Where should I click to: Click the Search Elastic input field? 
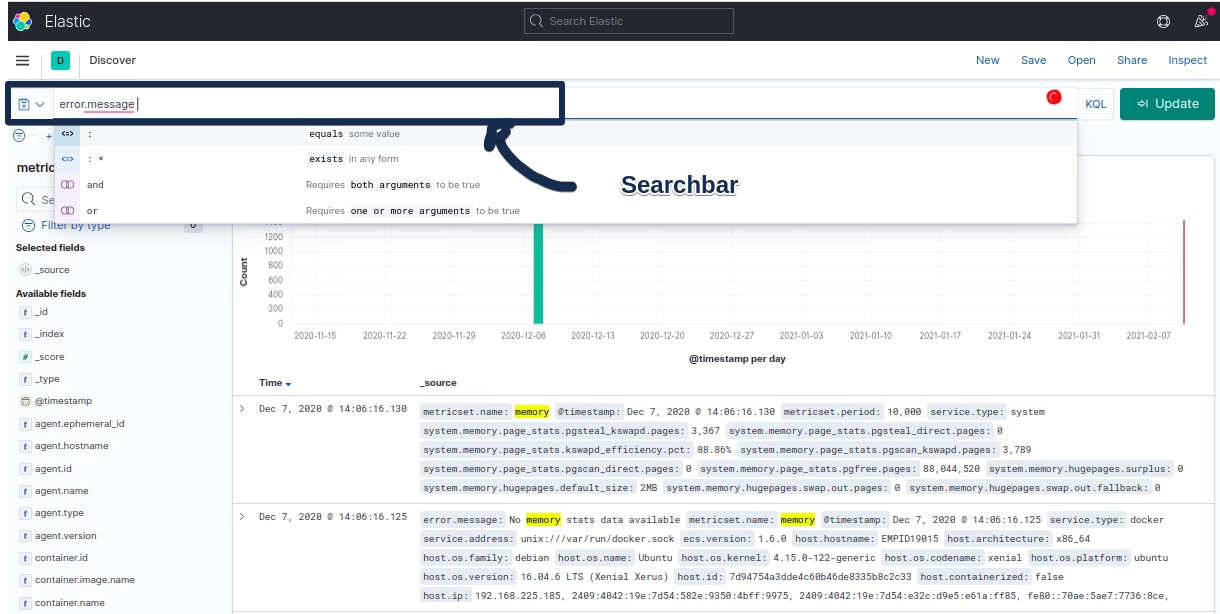click(628, 21)
